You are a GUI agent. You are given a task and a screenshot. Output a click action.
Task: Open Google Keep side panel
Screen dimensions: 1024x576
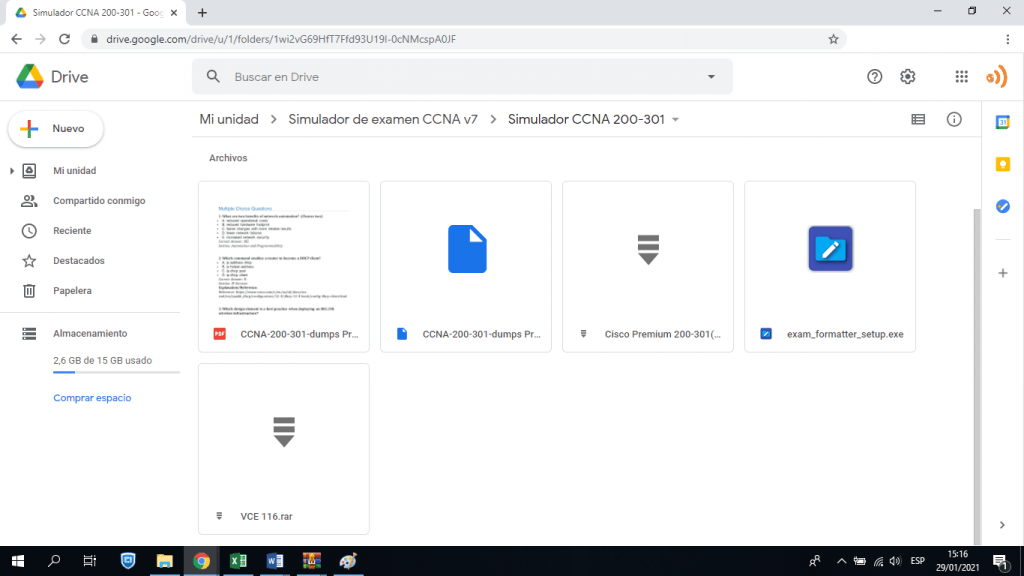(x=1002, y=164)
